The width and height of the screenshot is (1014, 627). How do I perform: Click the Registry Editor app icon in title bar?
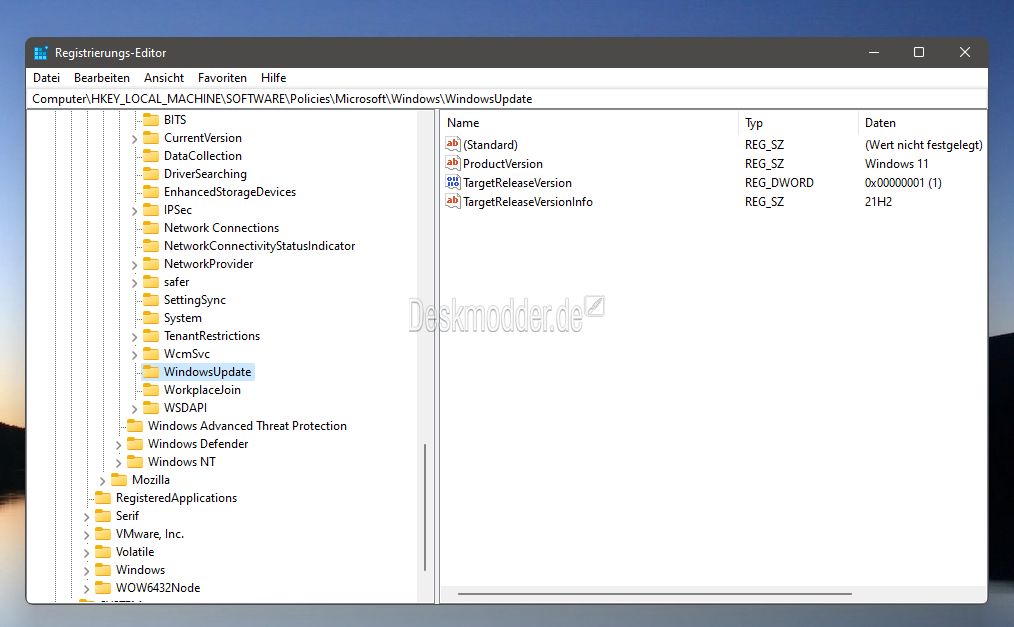tap(41, 53)
